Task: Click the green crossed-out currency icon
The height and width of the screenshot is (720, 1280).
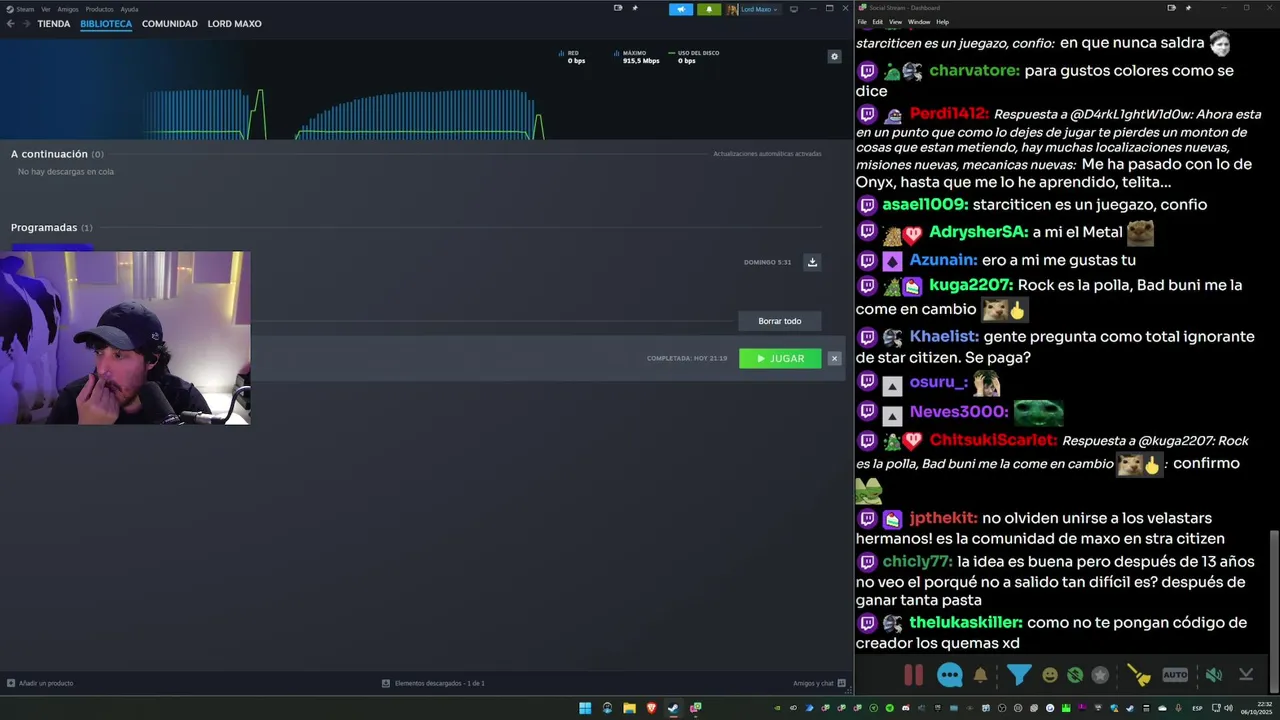Action: (1075, 675)
